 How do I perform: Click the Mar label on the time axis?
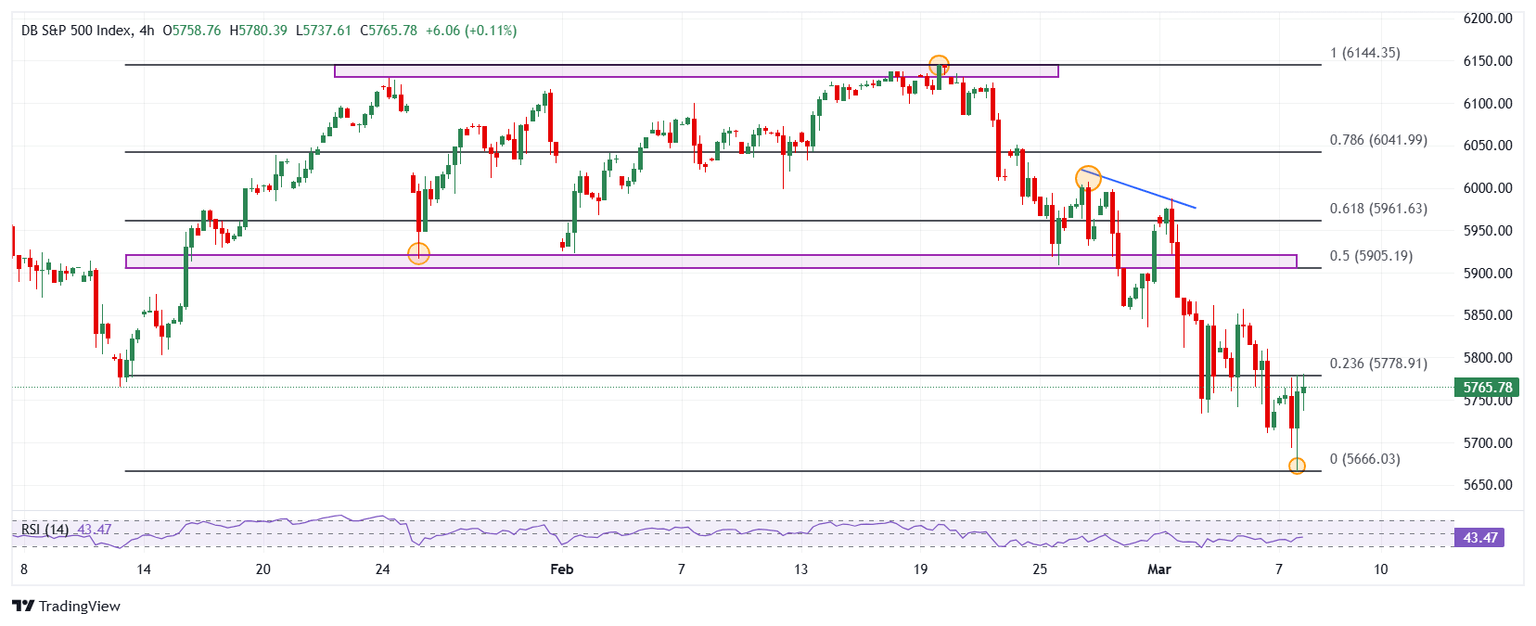(1158, 569)
